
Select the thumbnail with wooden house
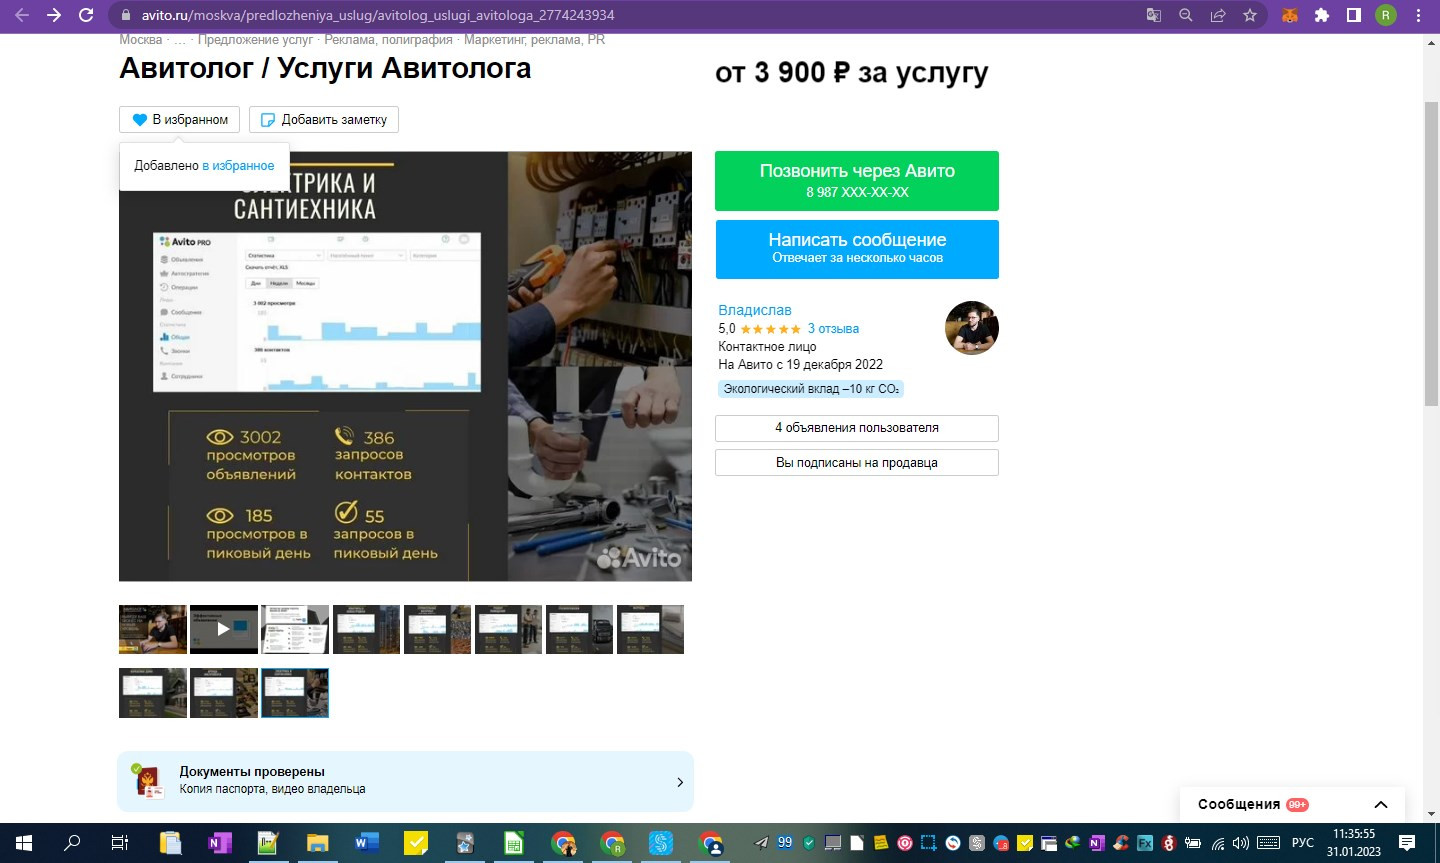[x=153, y=693]
